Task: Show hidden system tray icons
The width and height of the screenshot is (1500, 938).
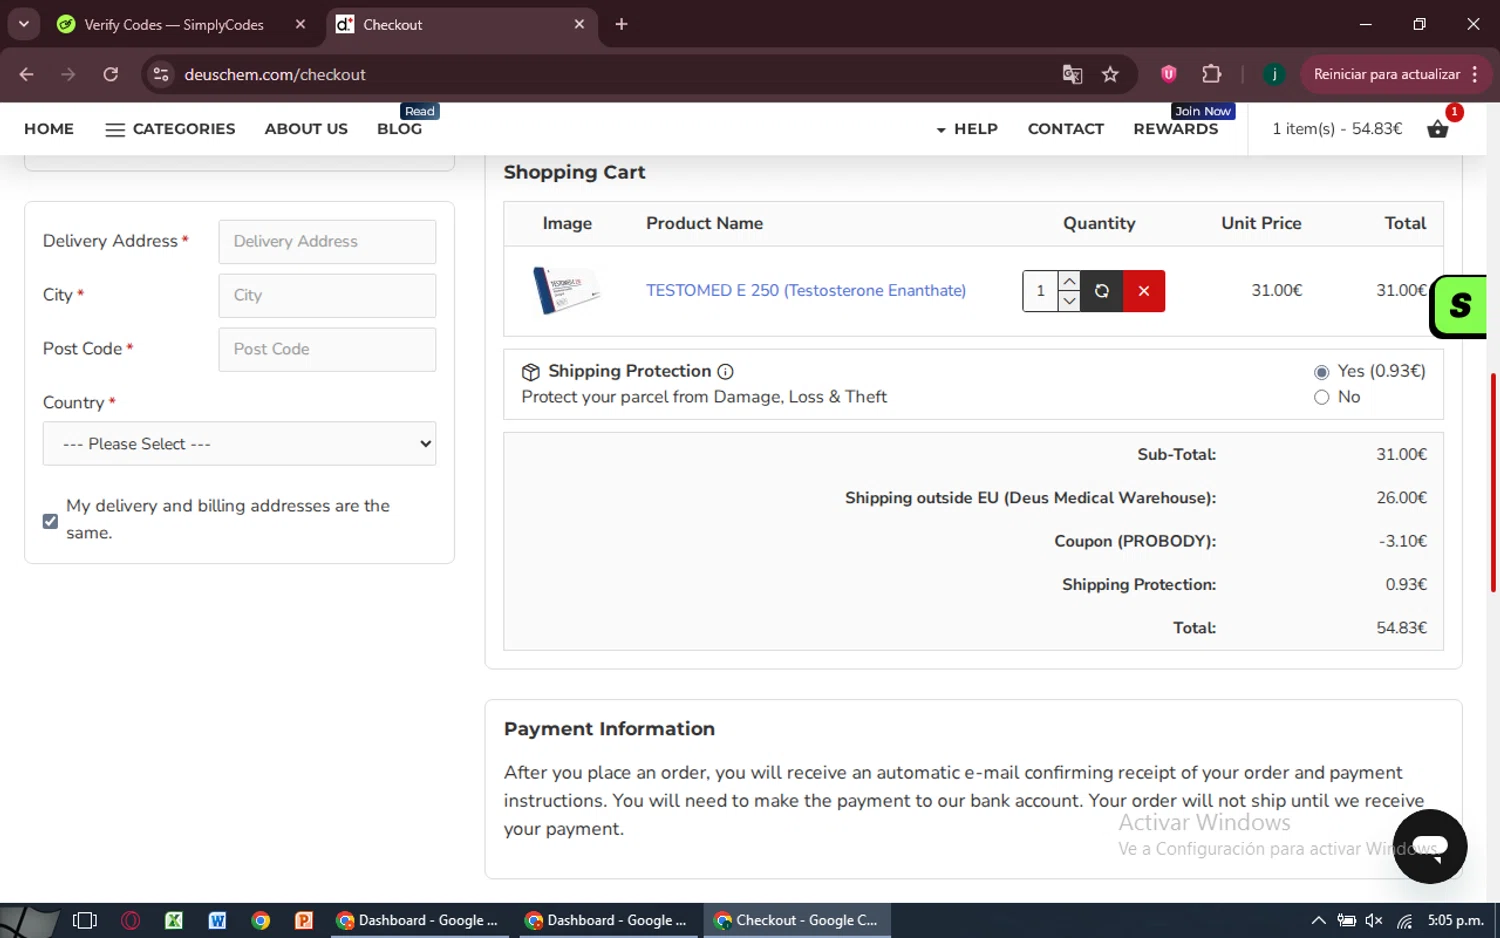Action: [x=1318, y=921]
